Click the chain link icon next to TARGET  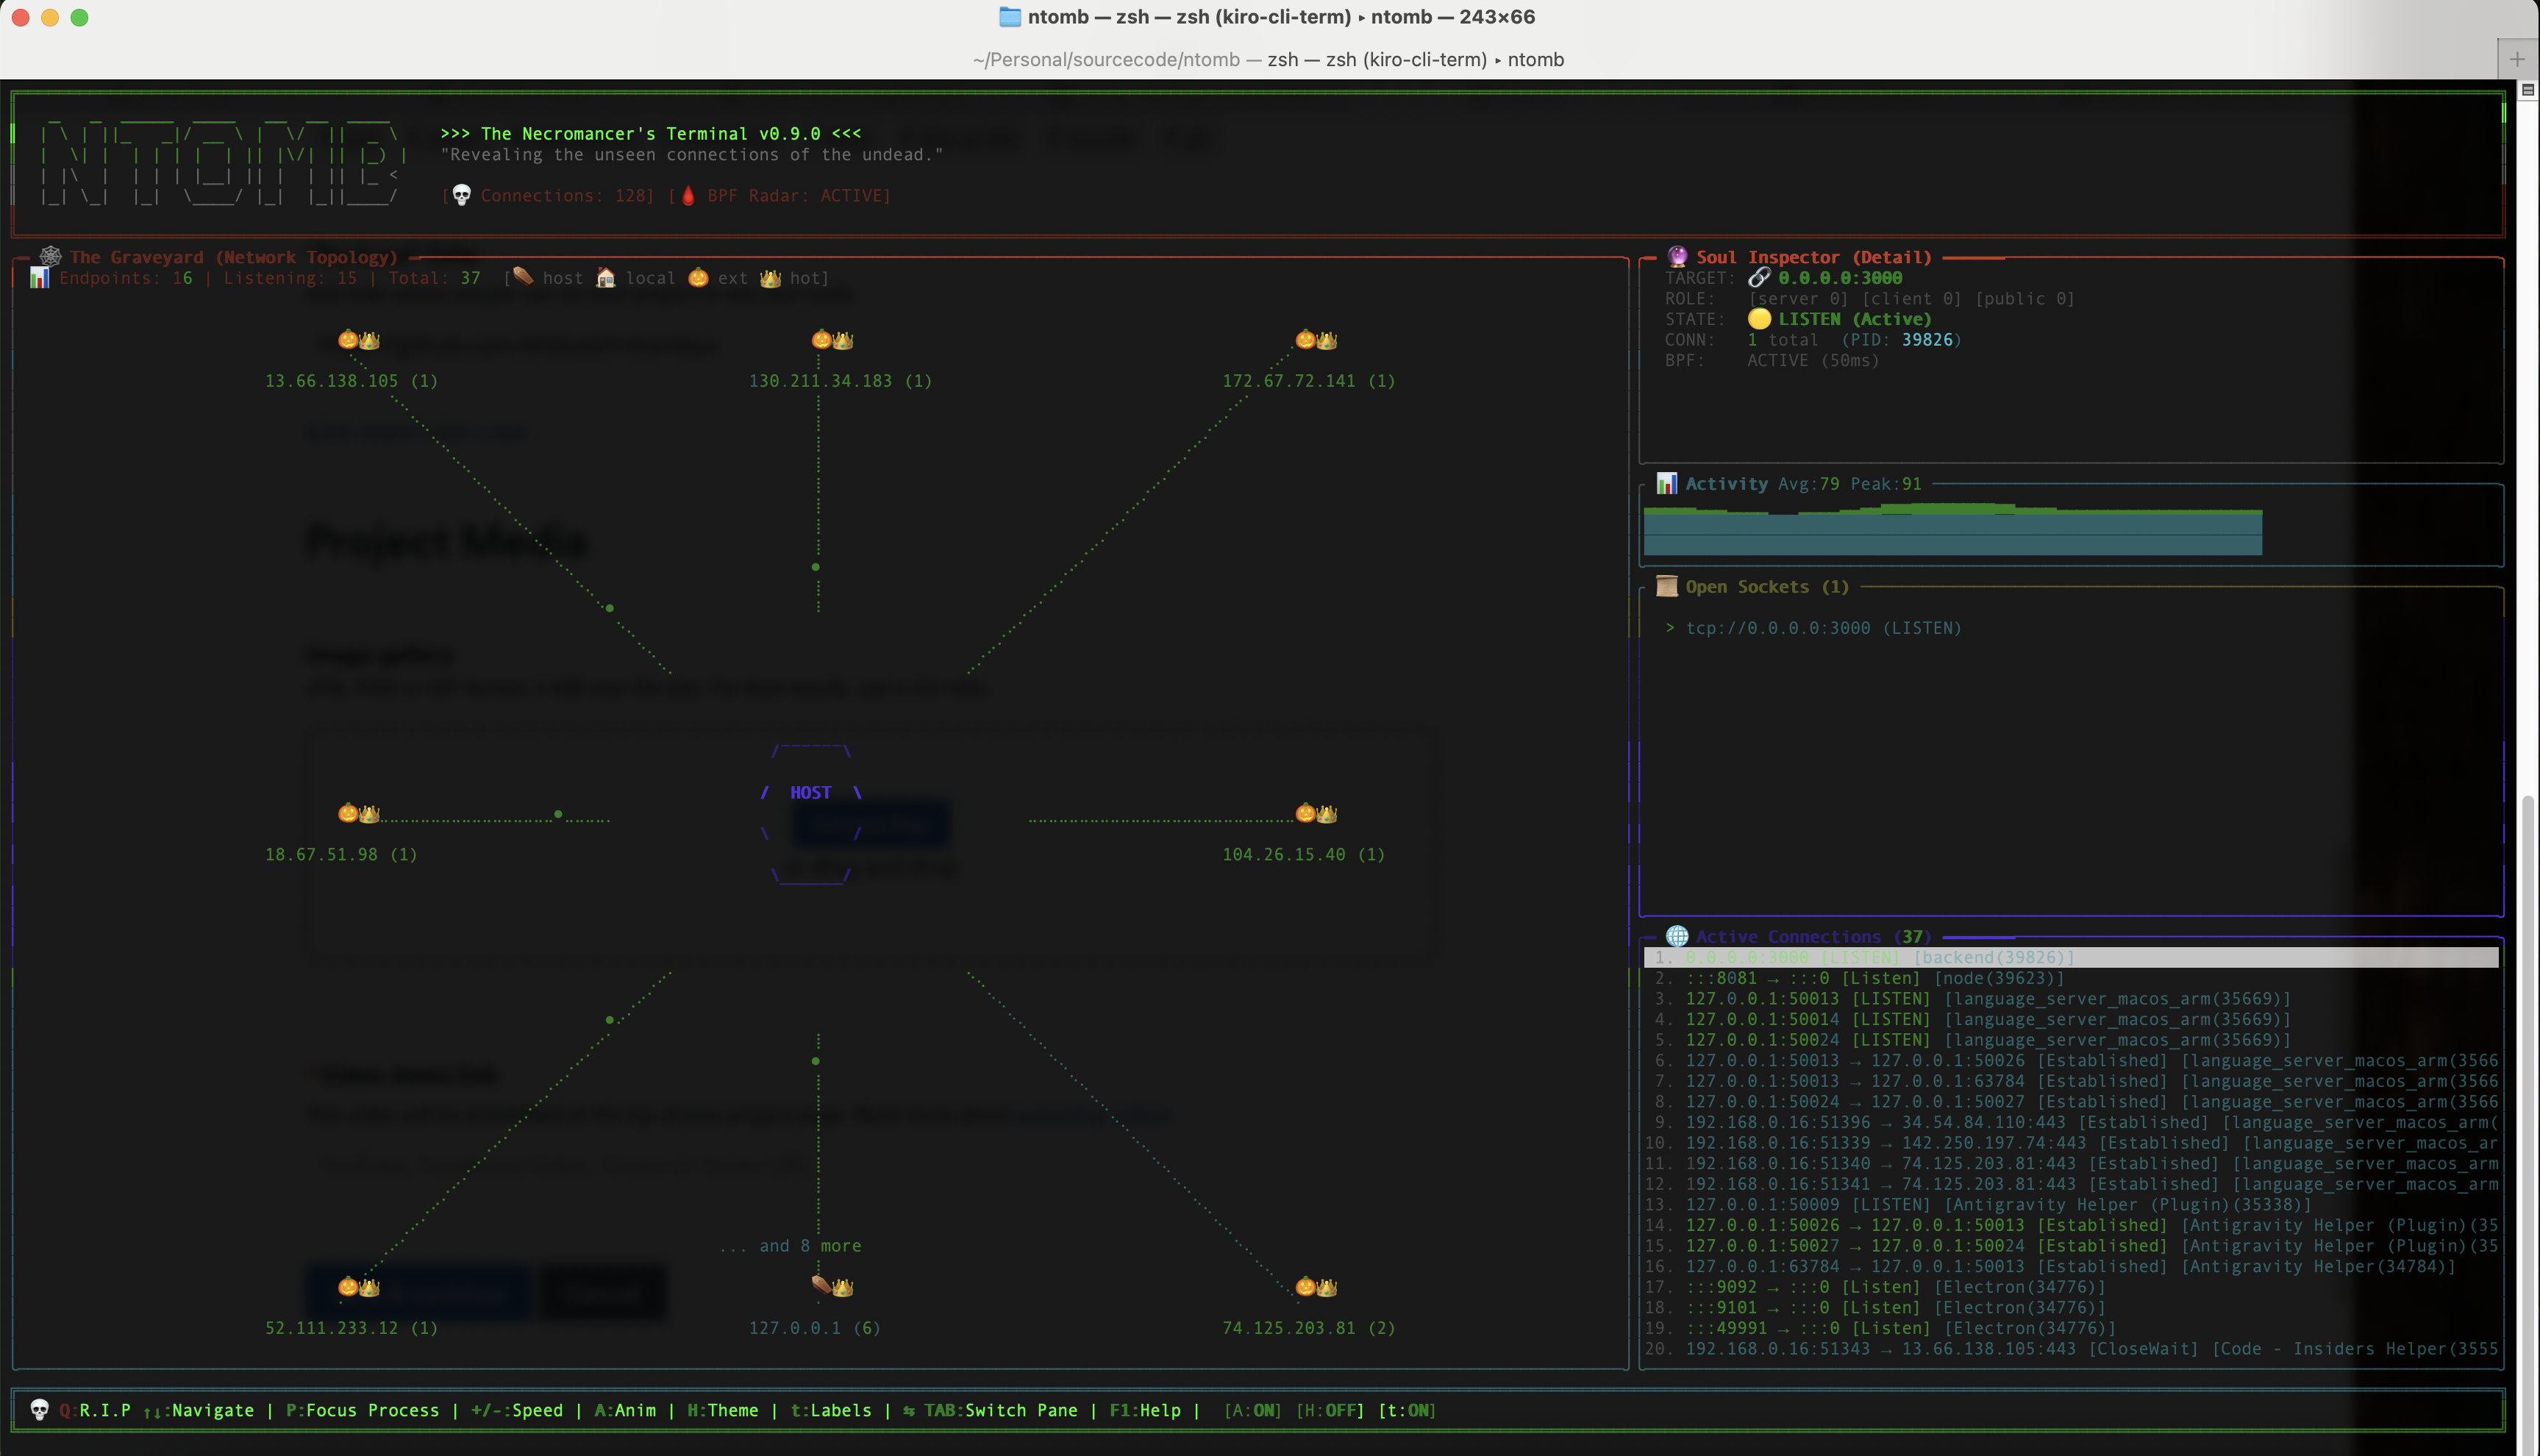[x=1759, y=278]
